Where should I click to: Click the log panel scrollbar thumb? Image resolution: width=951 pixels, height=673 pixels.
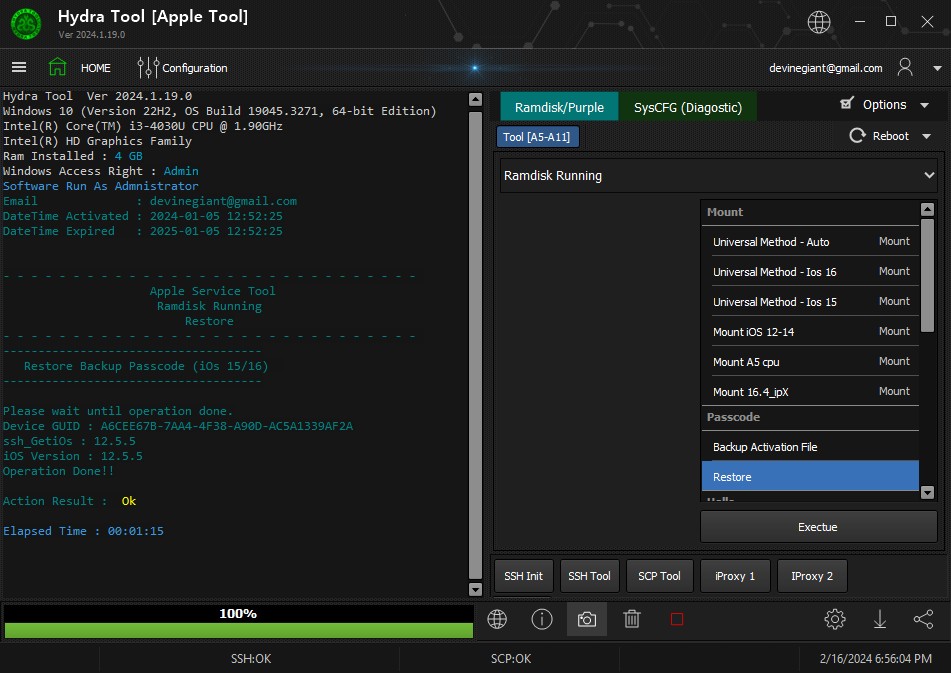tap(476, 344)
